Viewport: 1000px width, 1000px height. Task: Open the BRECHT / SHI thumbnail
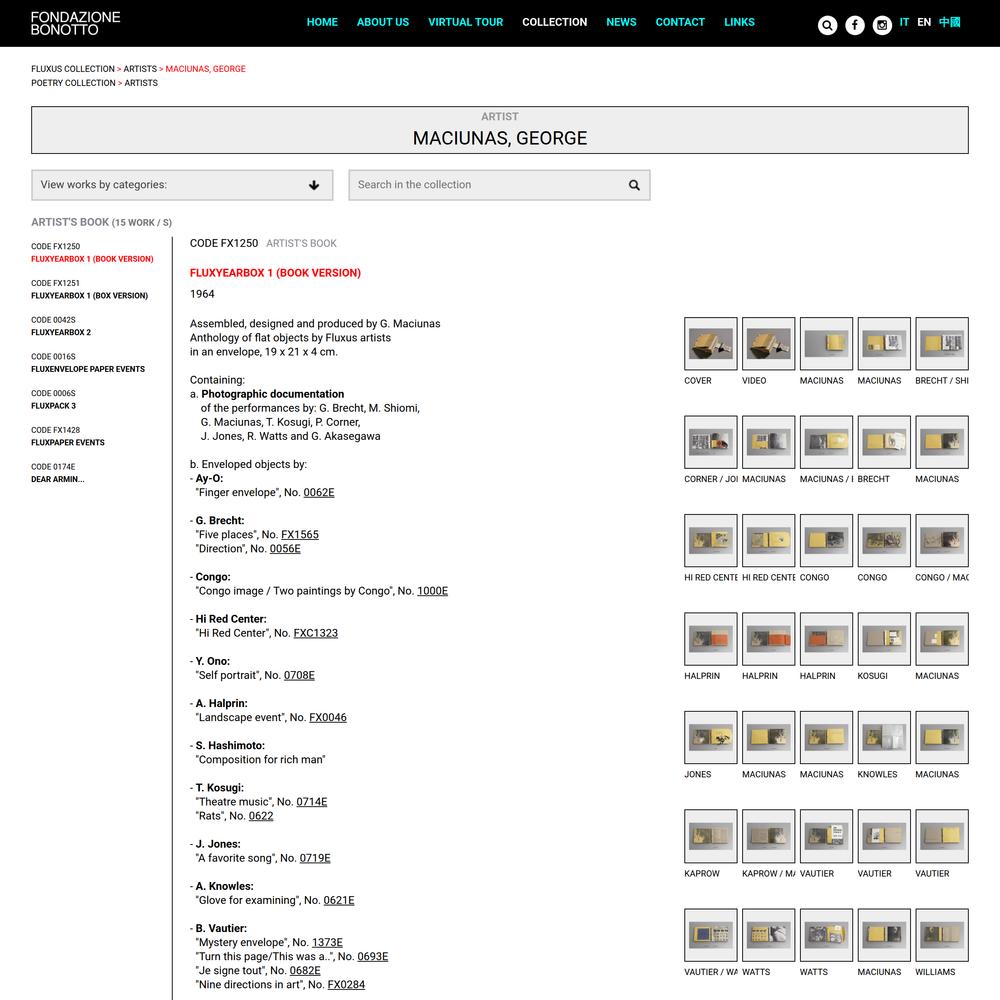coord(942,344)
